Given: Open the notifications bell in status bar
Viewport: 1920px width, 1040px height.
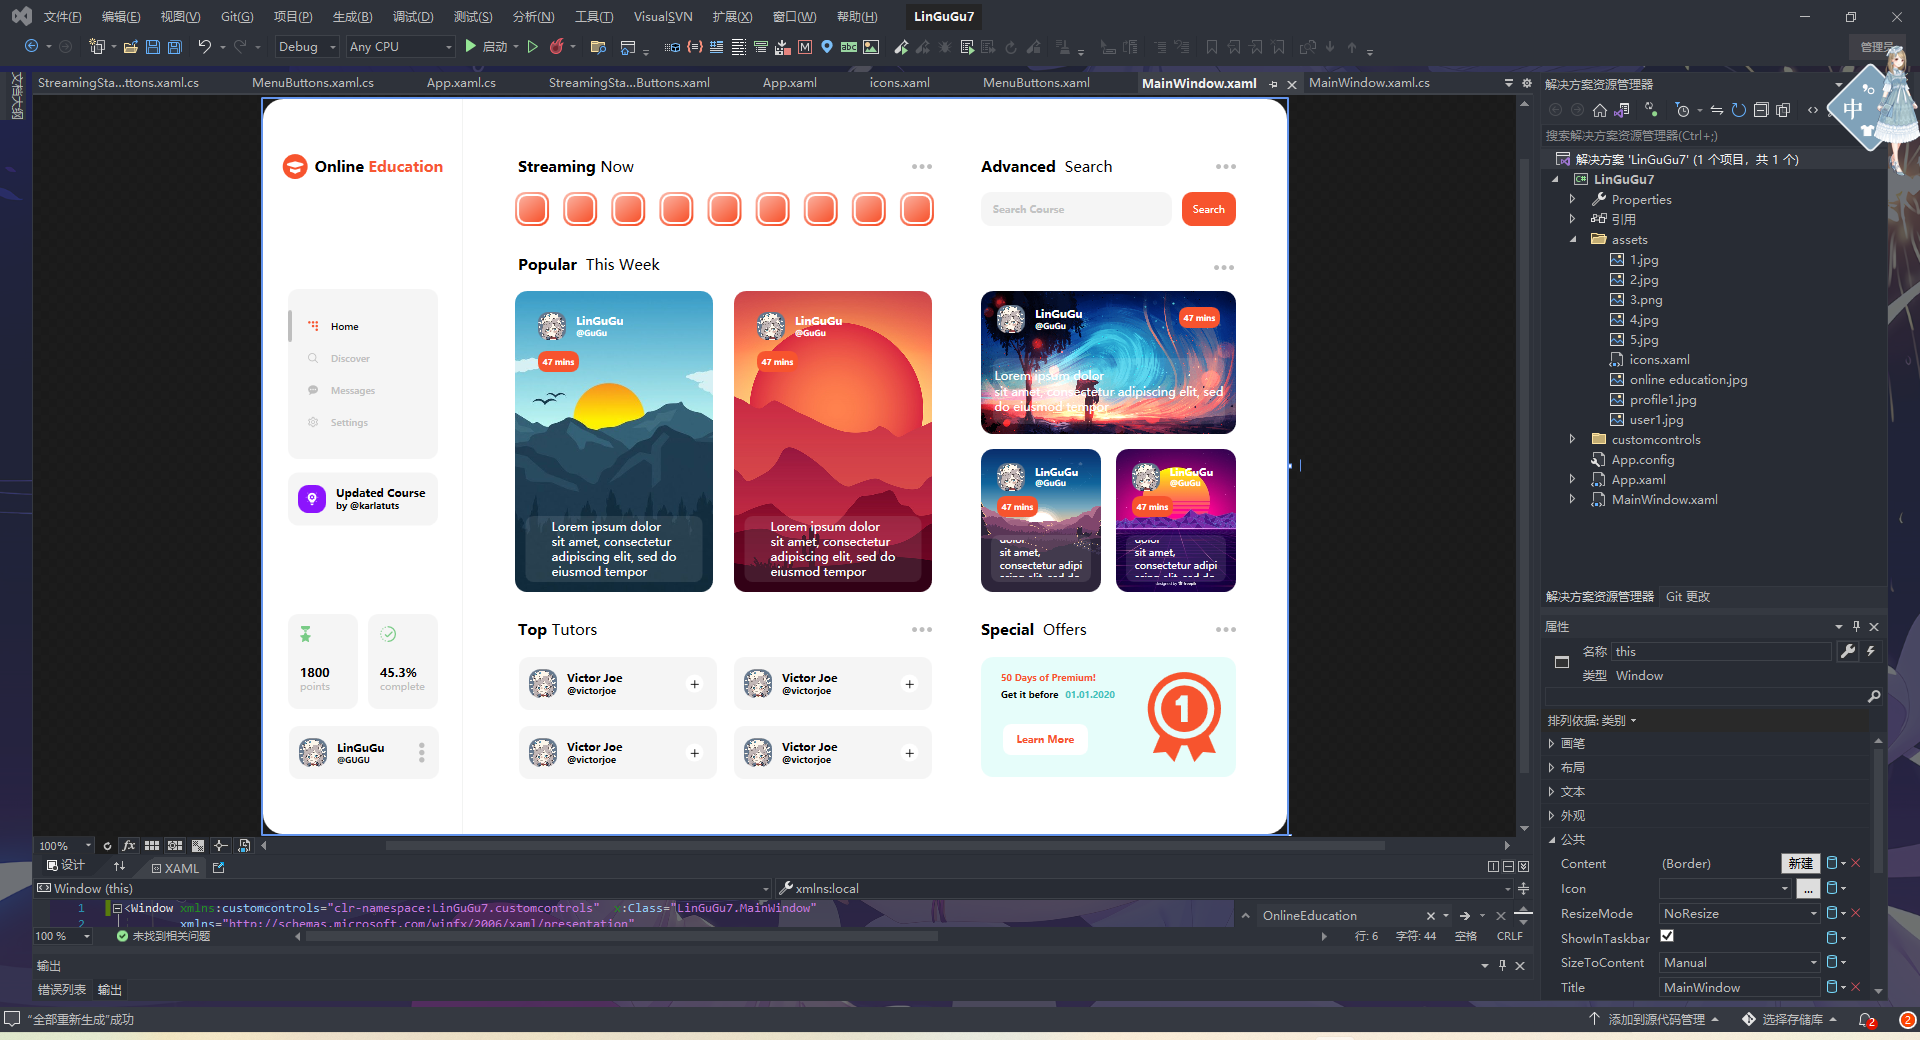Looking at the screenshot, I should coord(1866,1020).
